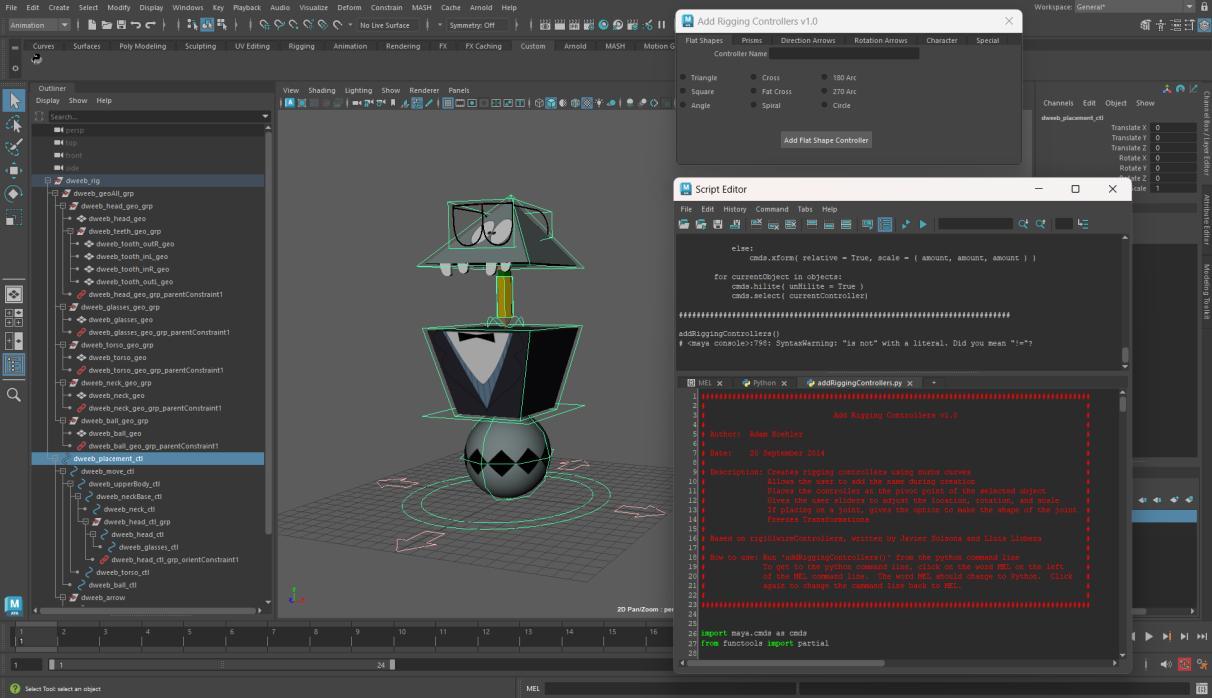Open the Rigging shelf tab
1212x698 pixels.
[301, 46]
